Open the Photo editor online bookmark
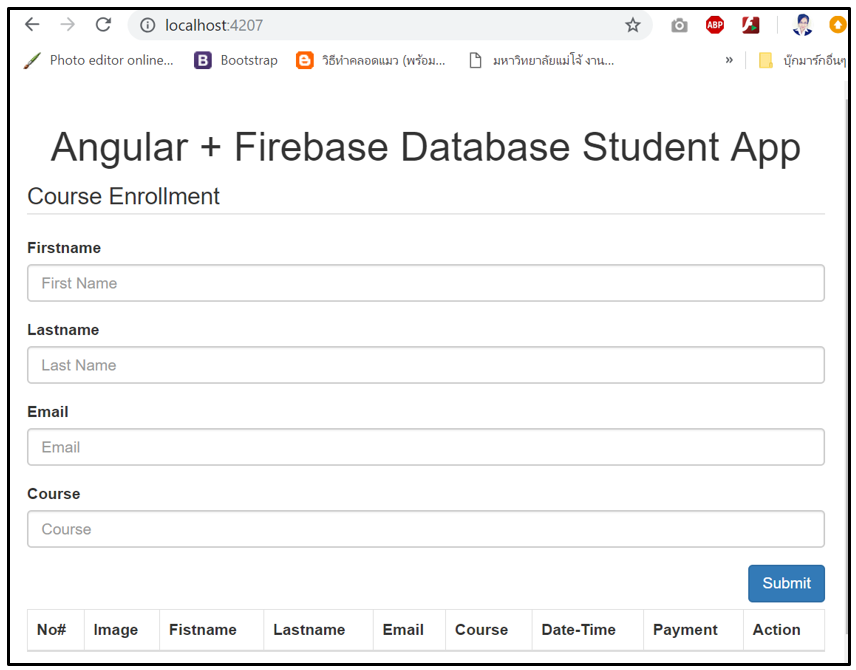 pos(98,60)
